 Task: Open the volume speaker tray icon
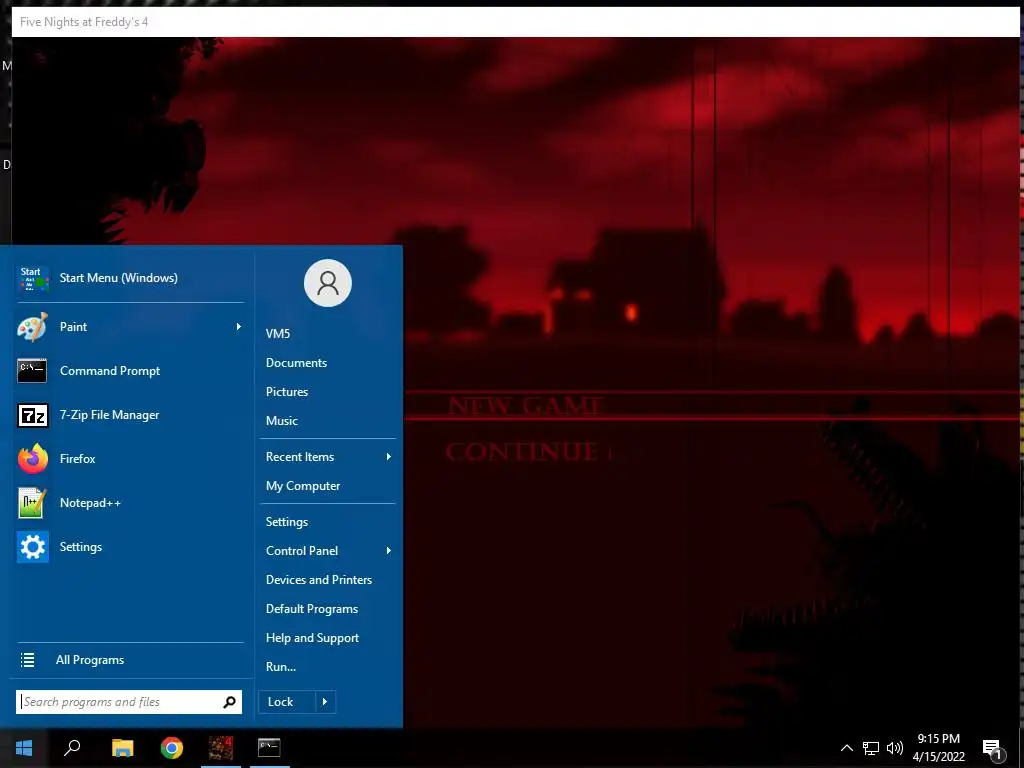point(895,748)
